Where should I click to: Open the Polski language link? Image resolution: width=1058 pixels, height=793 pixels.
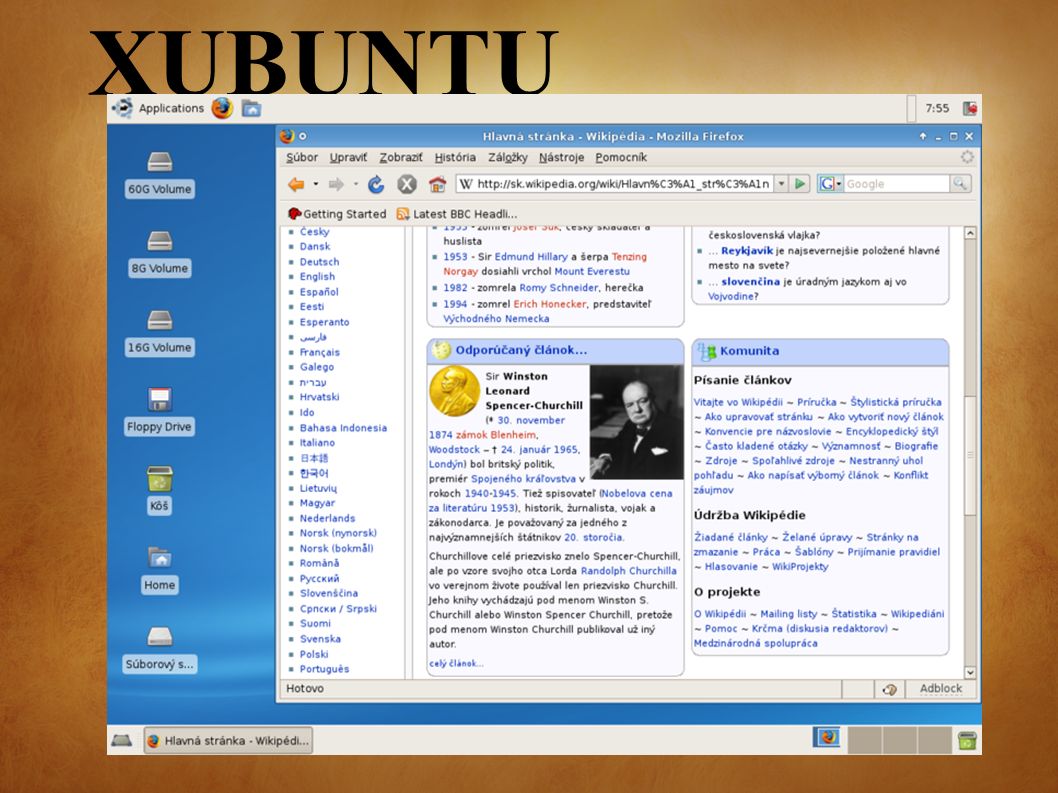314,654
